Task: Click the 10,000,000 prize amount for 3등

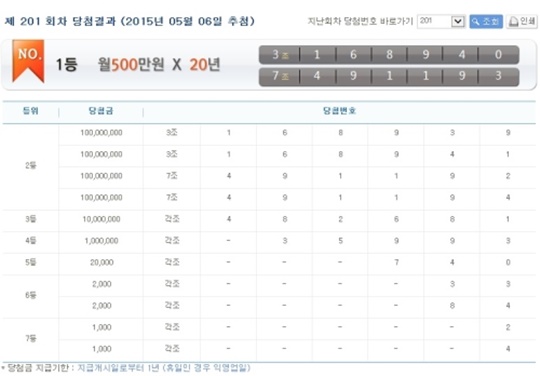Action: click(101, 219)
